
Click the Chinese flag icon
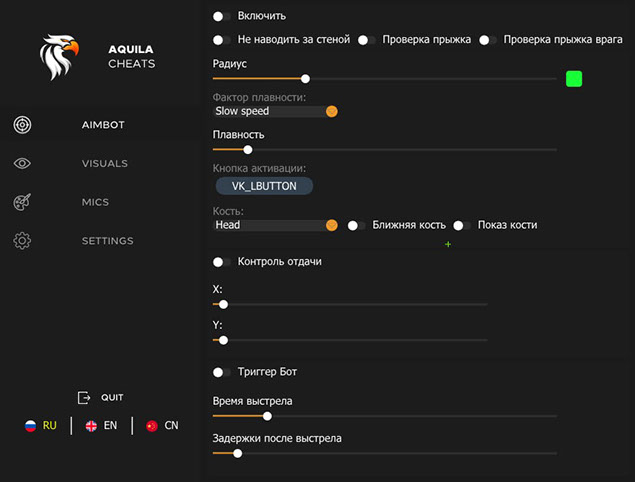[x=152, y=426]
